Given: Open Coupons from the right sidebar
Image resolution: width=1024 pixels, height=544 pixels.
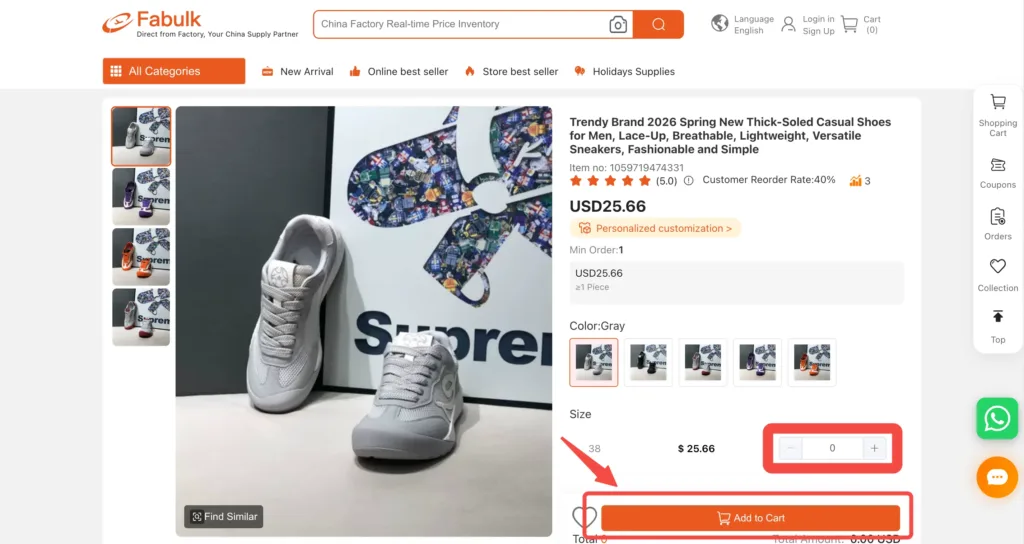Looking at the screenshot, I should (x=997, y=173).
